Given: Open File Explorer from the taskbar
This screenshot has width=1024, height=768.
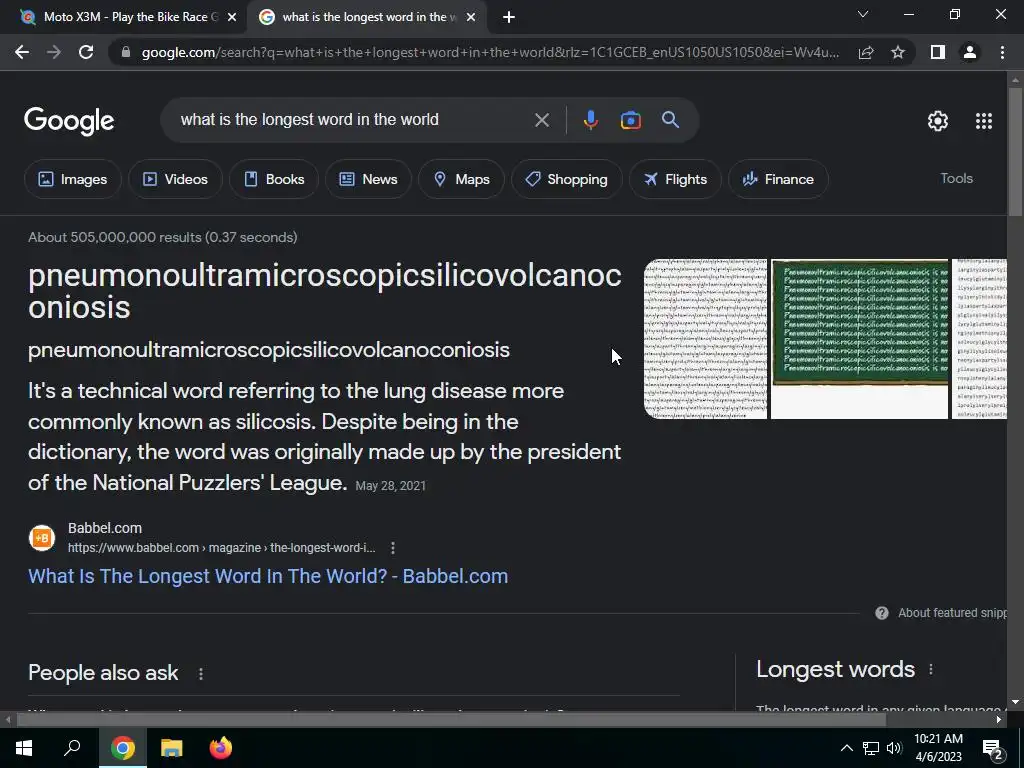Looking at the screenshot, I should pyautogui.click(x=172, y=748).
